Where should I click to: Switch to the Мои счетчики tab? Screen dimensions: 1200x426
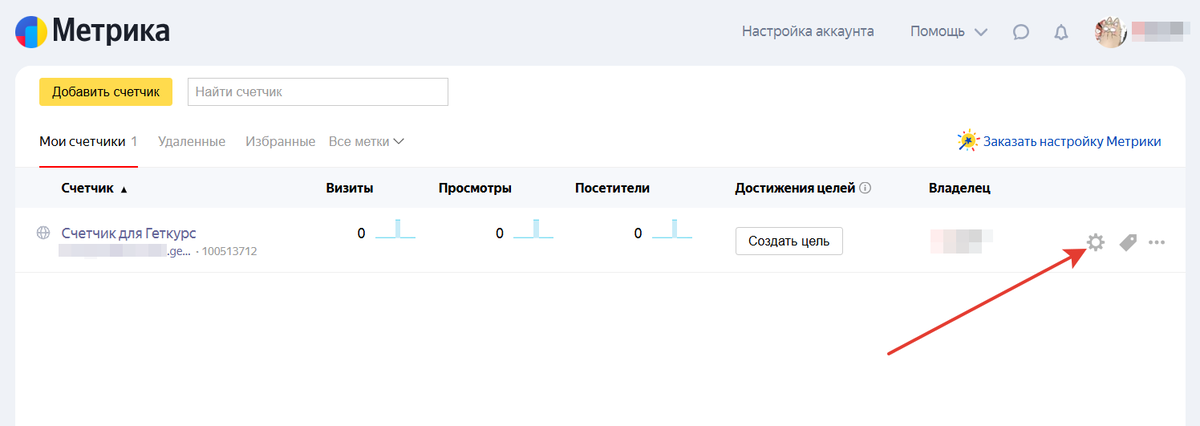88,141
